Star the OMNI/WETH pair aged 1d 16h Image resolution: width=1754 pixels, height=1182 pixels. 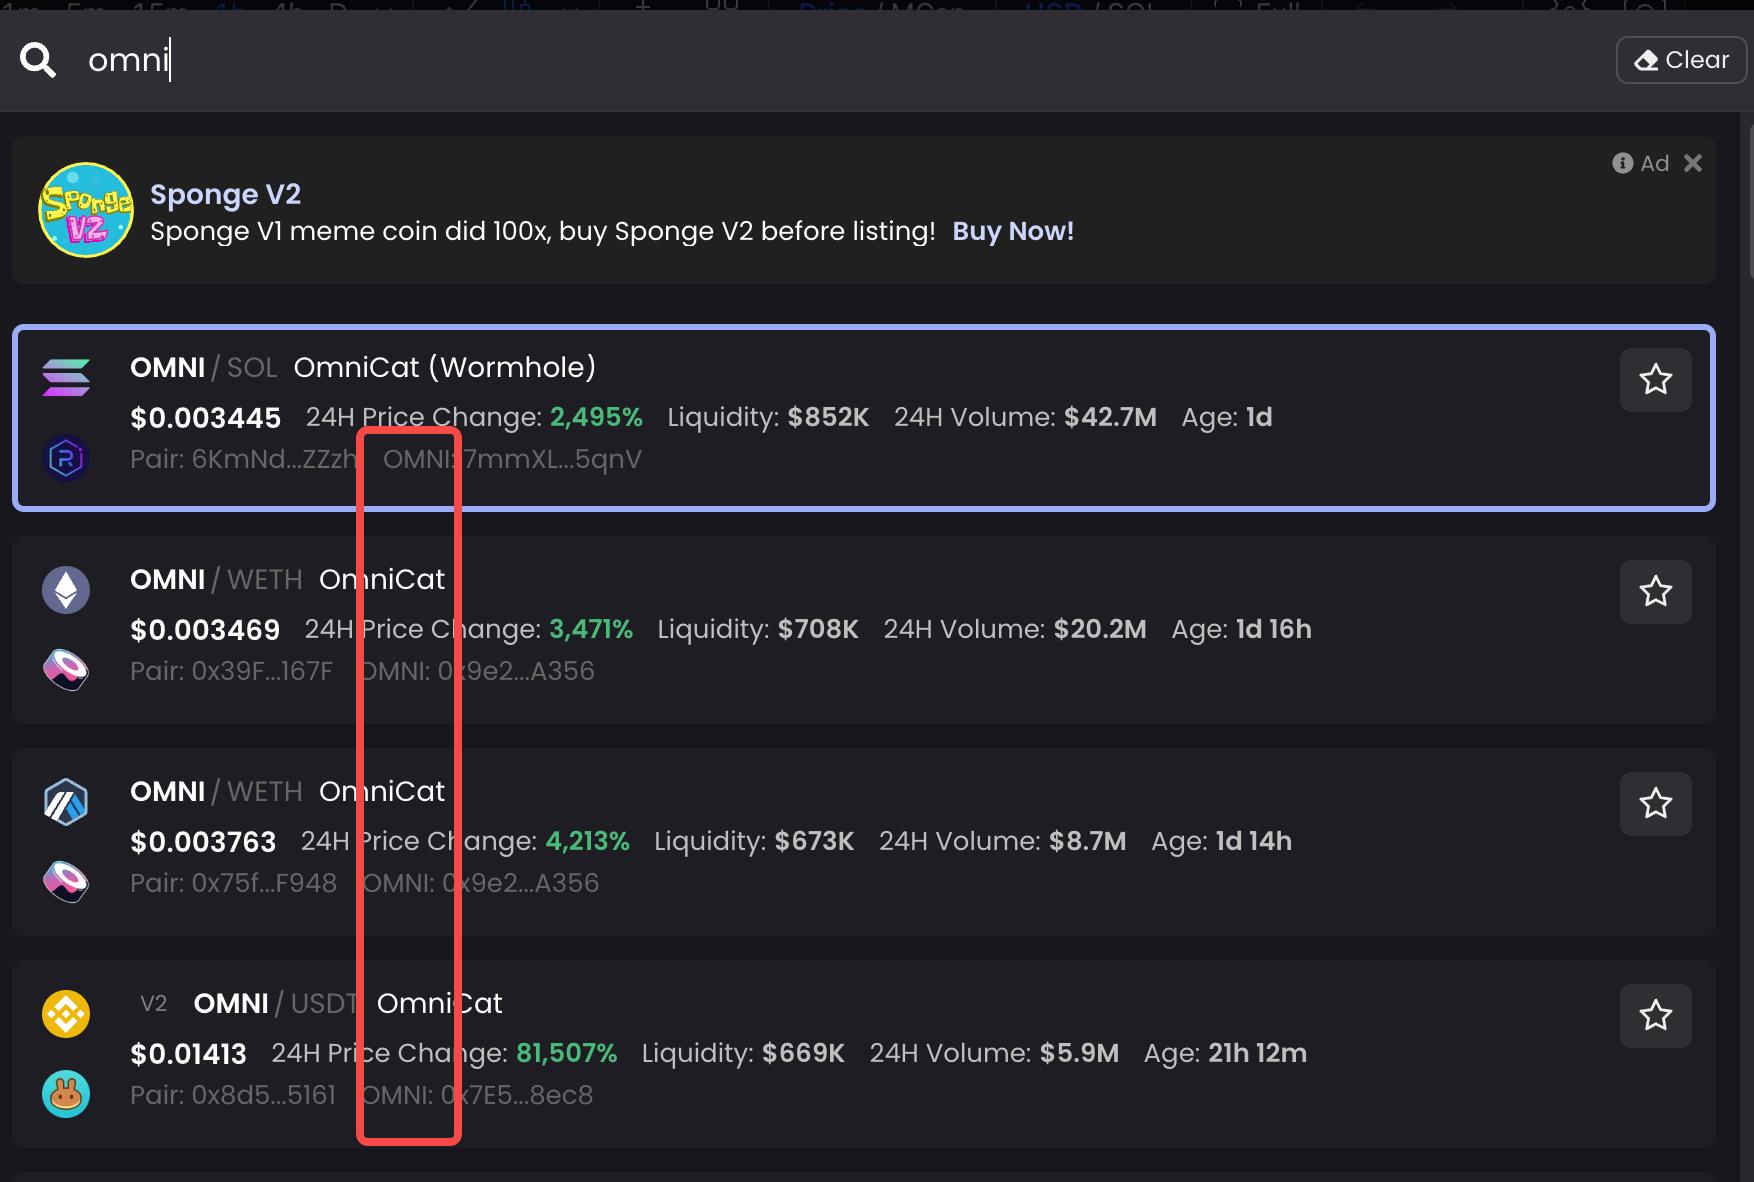pos(1655,592)
